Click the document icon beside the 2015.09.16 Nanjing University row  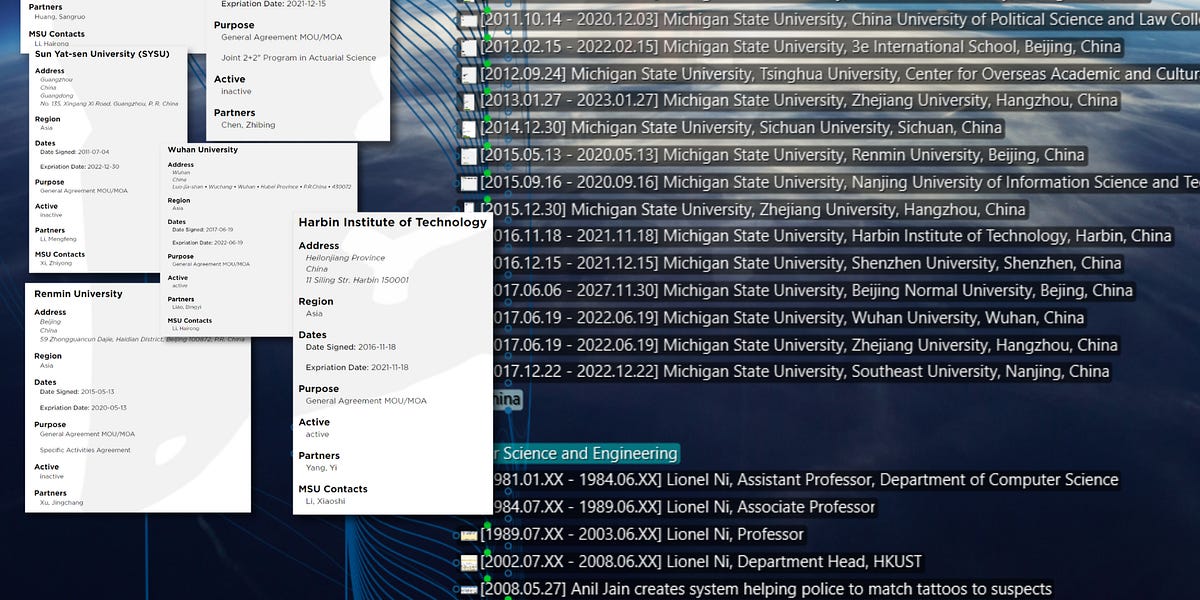click(468, 183)
